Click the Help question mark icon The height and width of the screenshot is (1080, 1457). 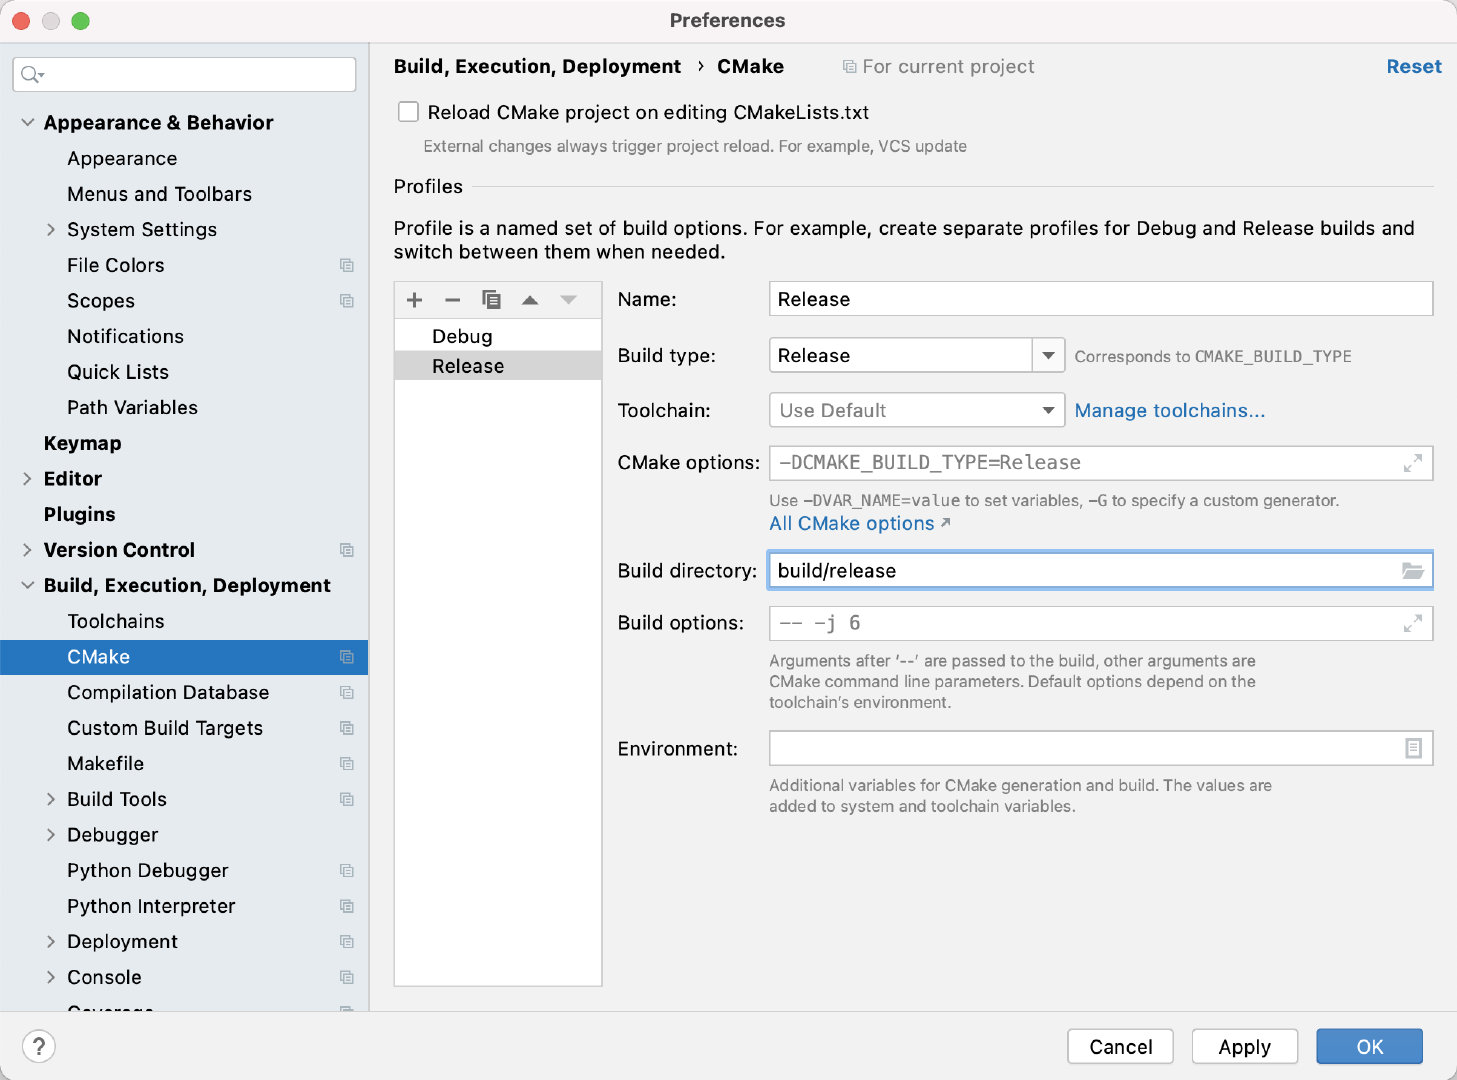click(39, 1046)
